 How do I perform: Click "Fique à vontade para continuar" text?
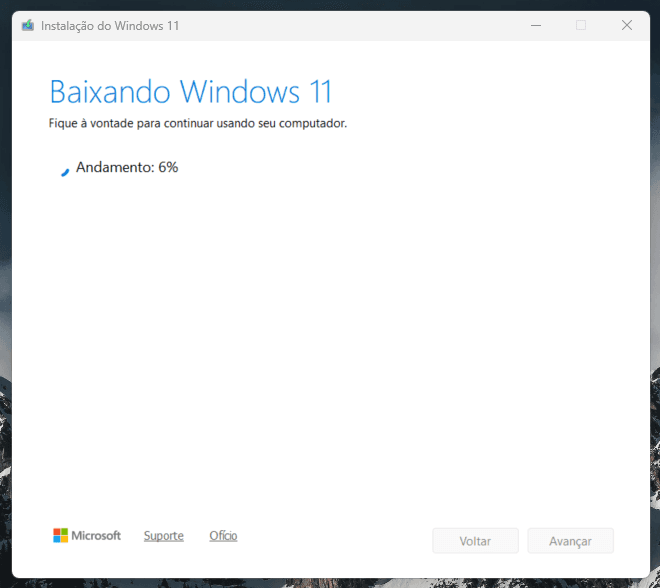[131, 123]
